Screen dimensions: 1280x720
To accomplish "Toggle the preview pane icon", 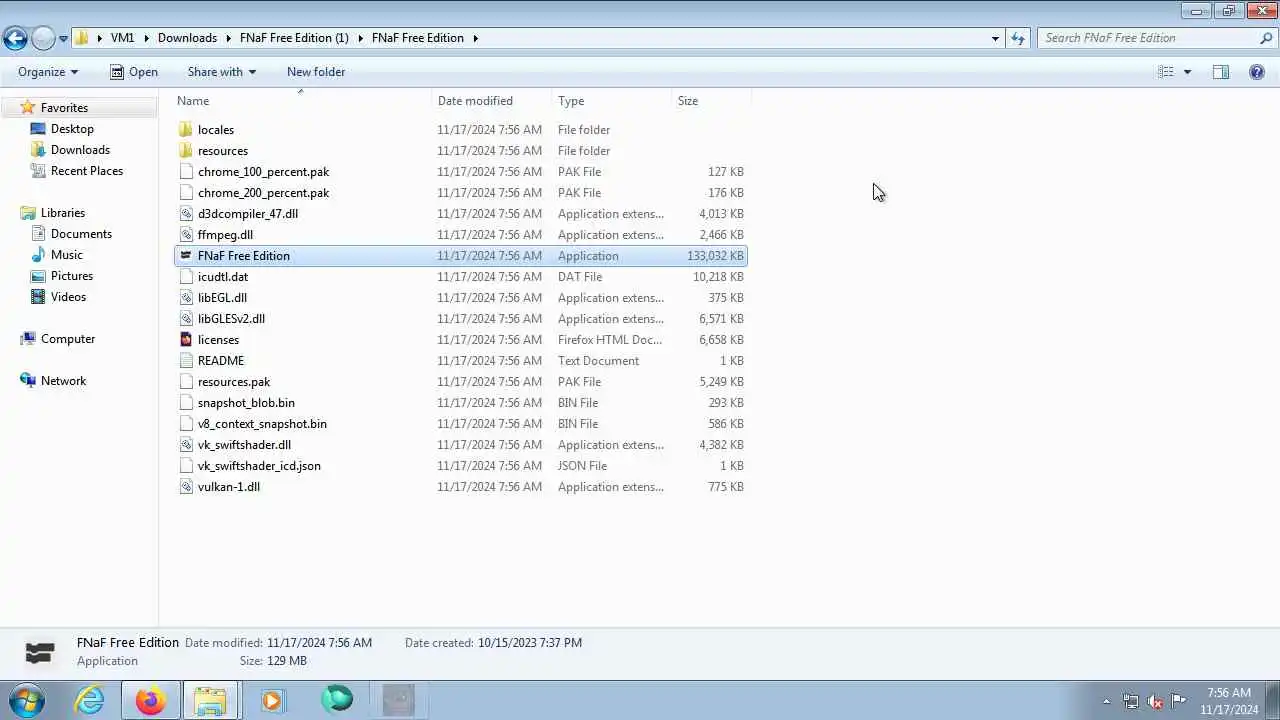I will tap(1221, 72).
